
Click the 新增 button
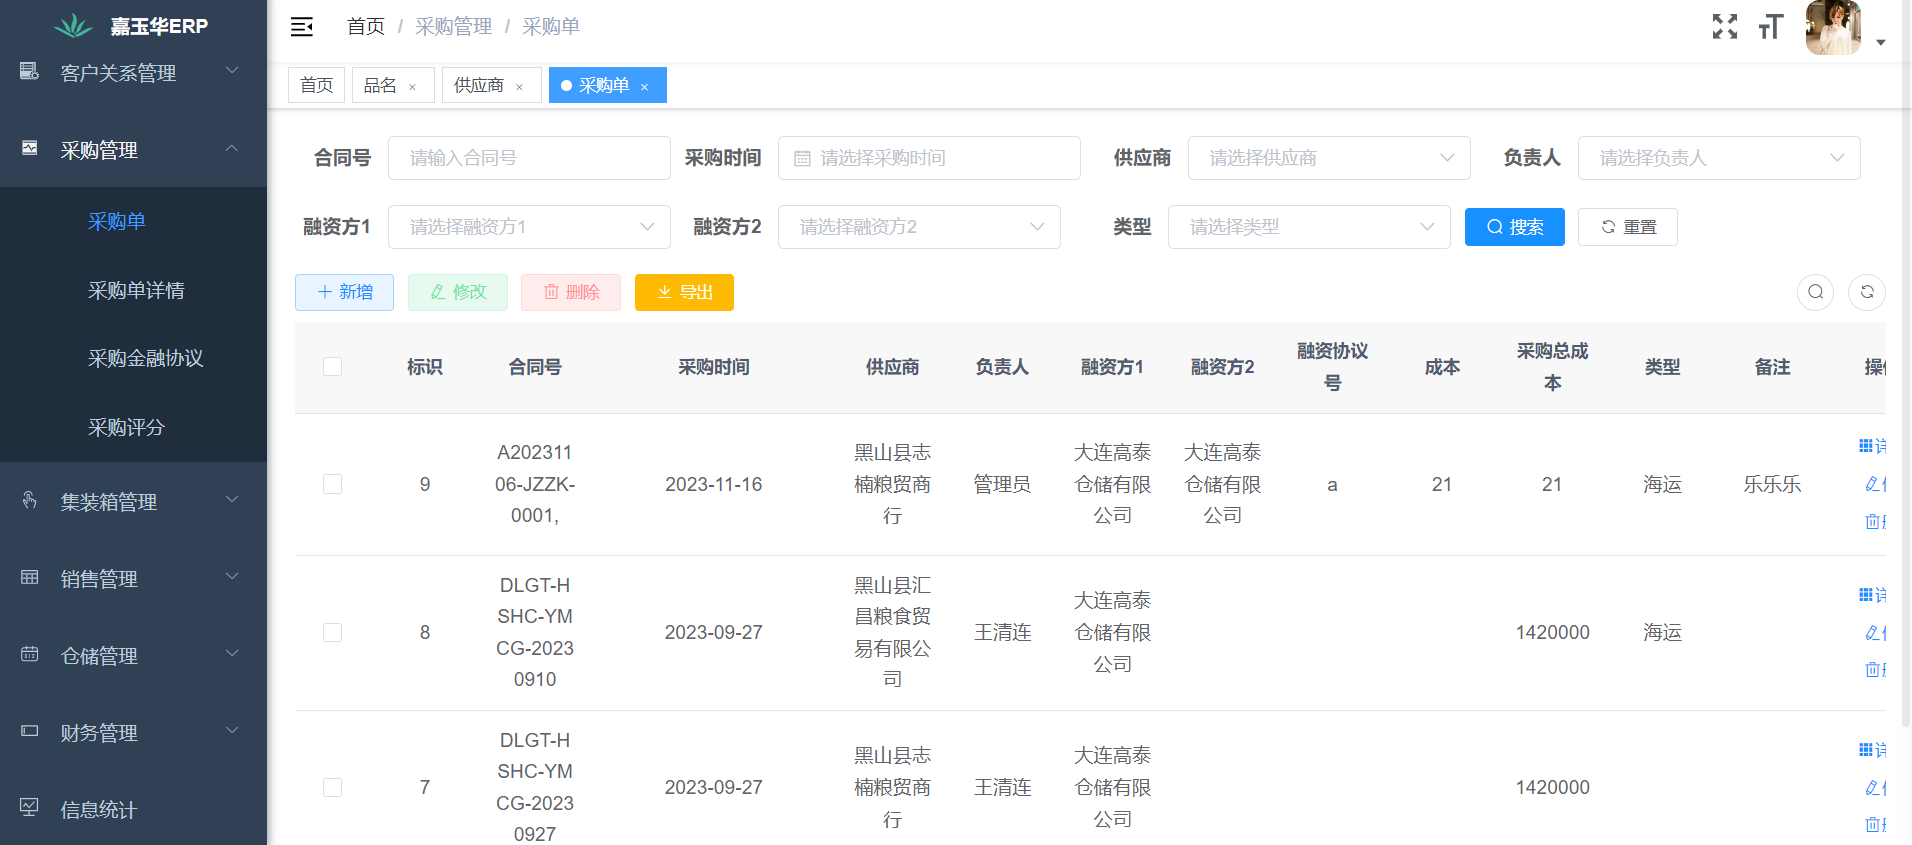click(x=344, y=292)
